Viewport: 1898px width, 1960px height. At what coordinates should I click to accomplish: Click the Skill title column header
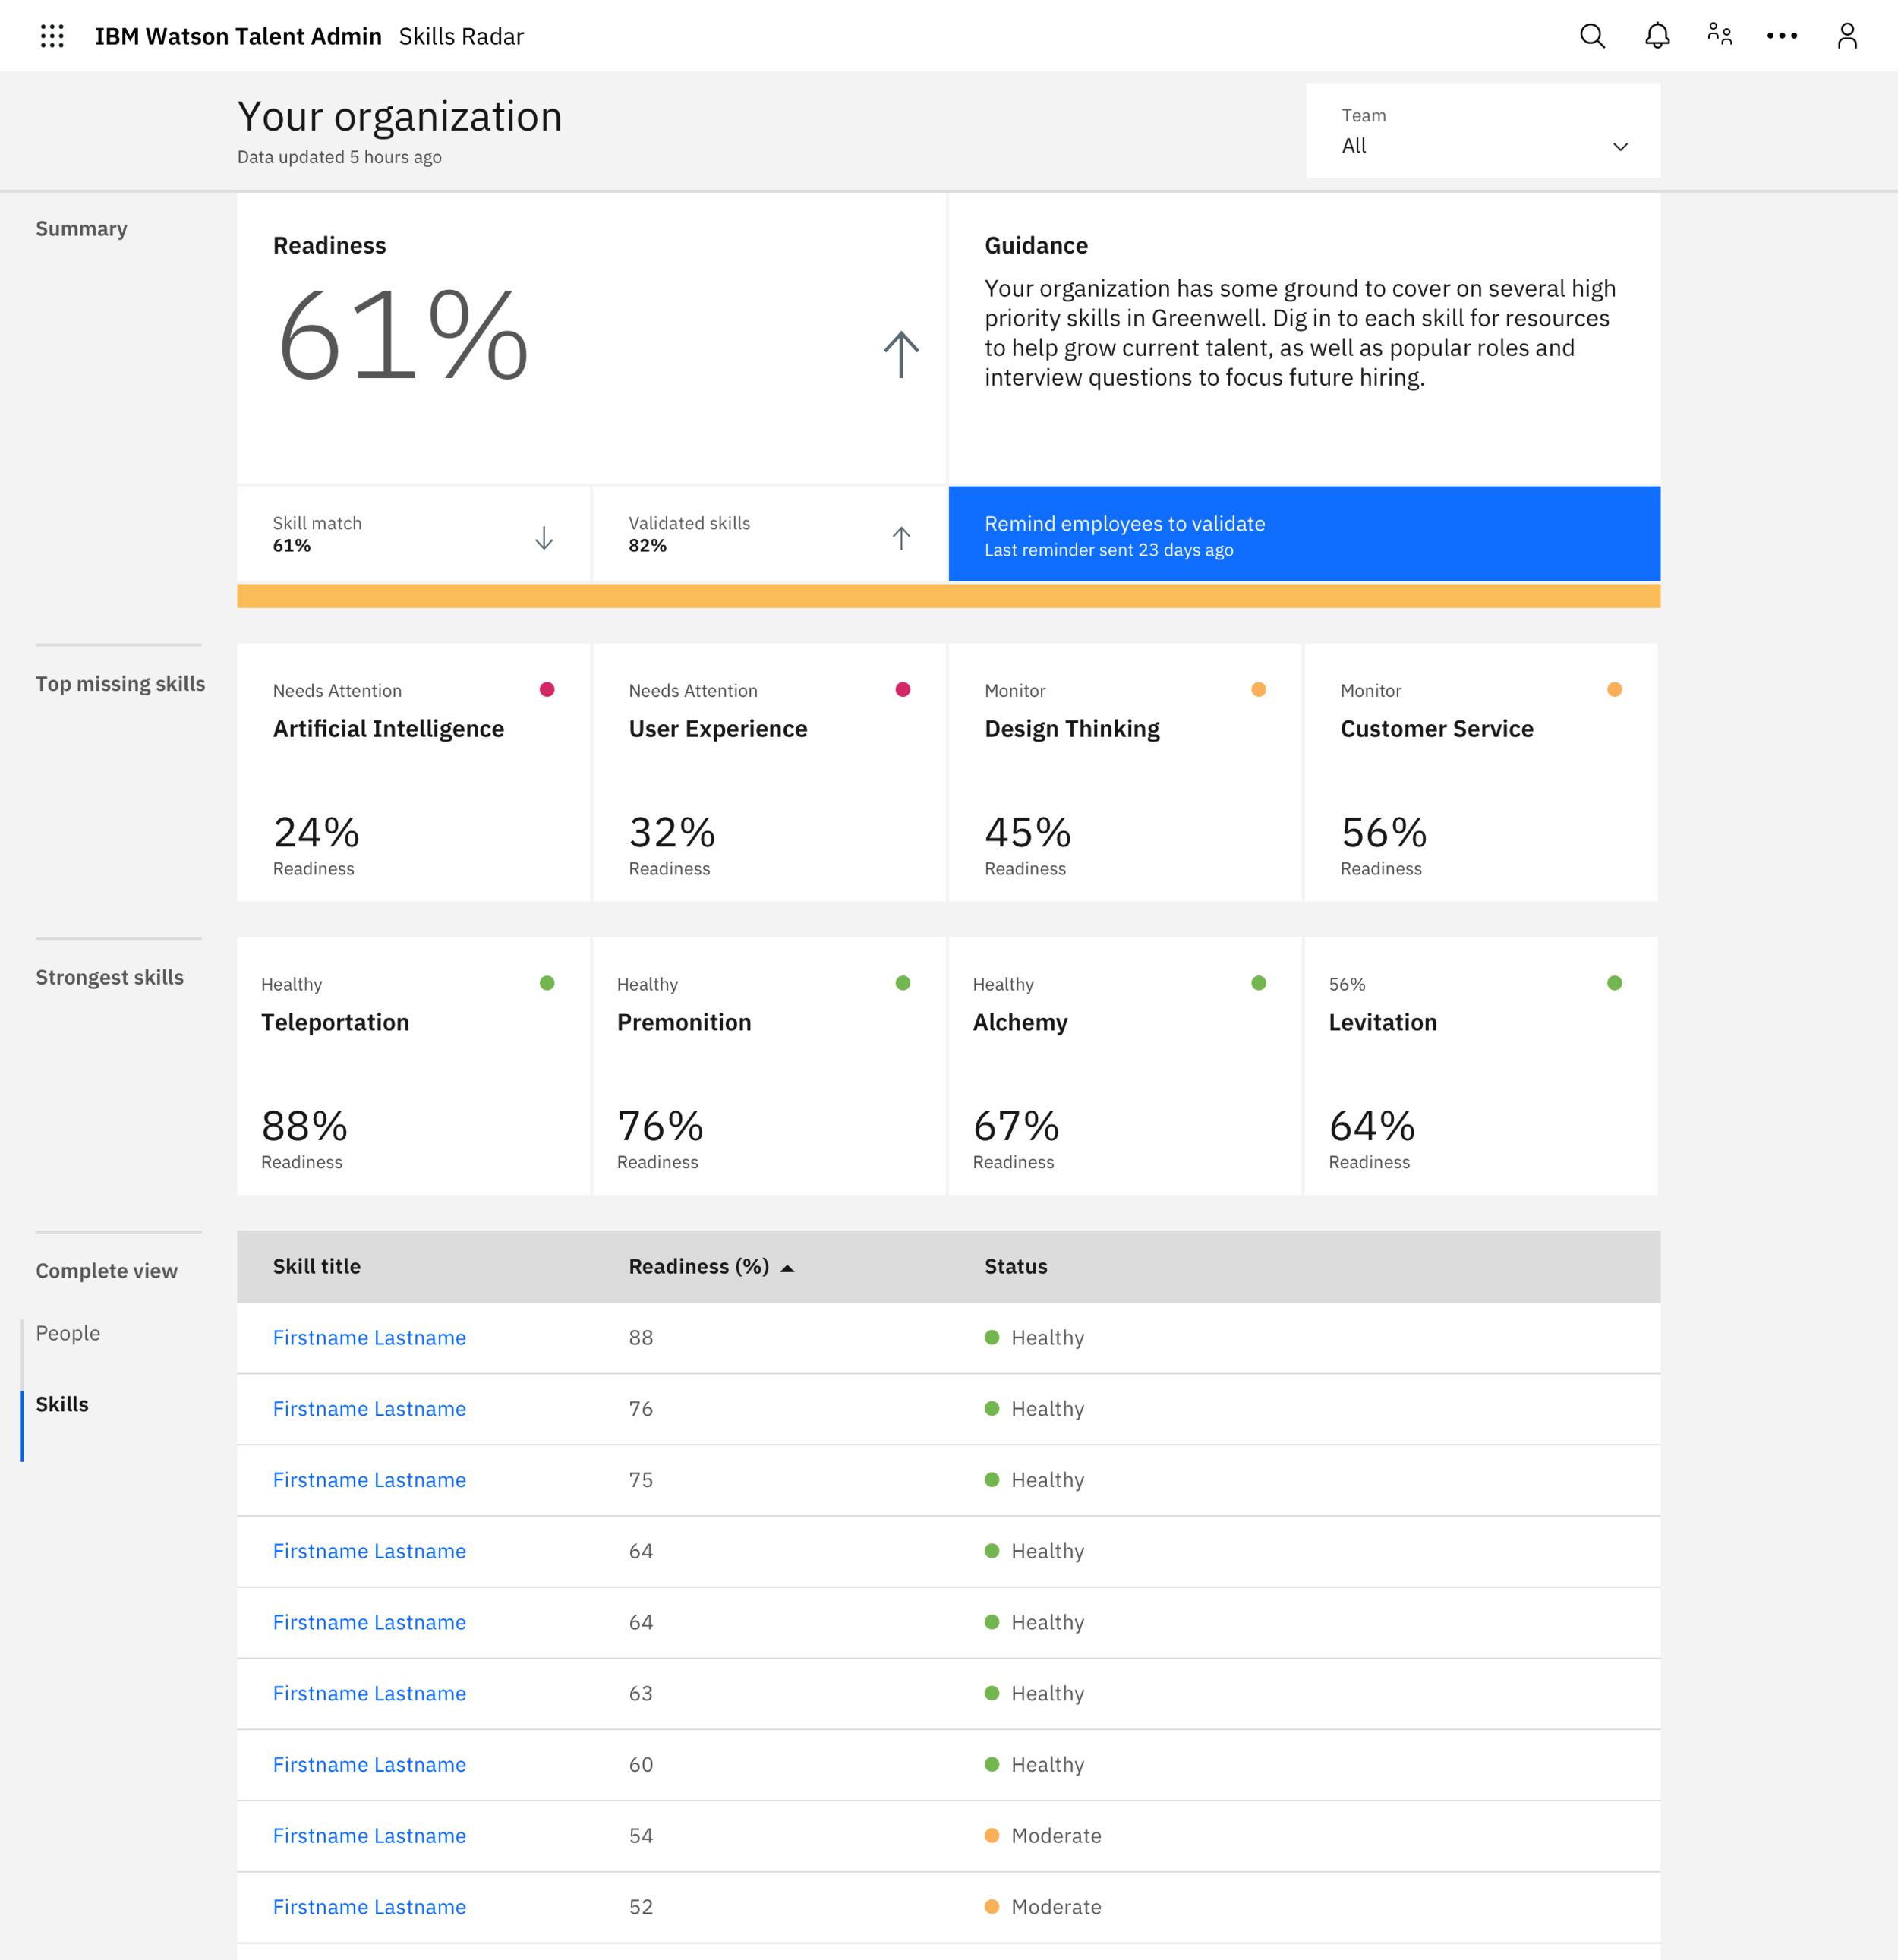[x=317, y=1266]
